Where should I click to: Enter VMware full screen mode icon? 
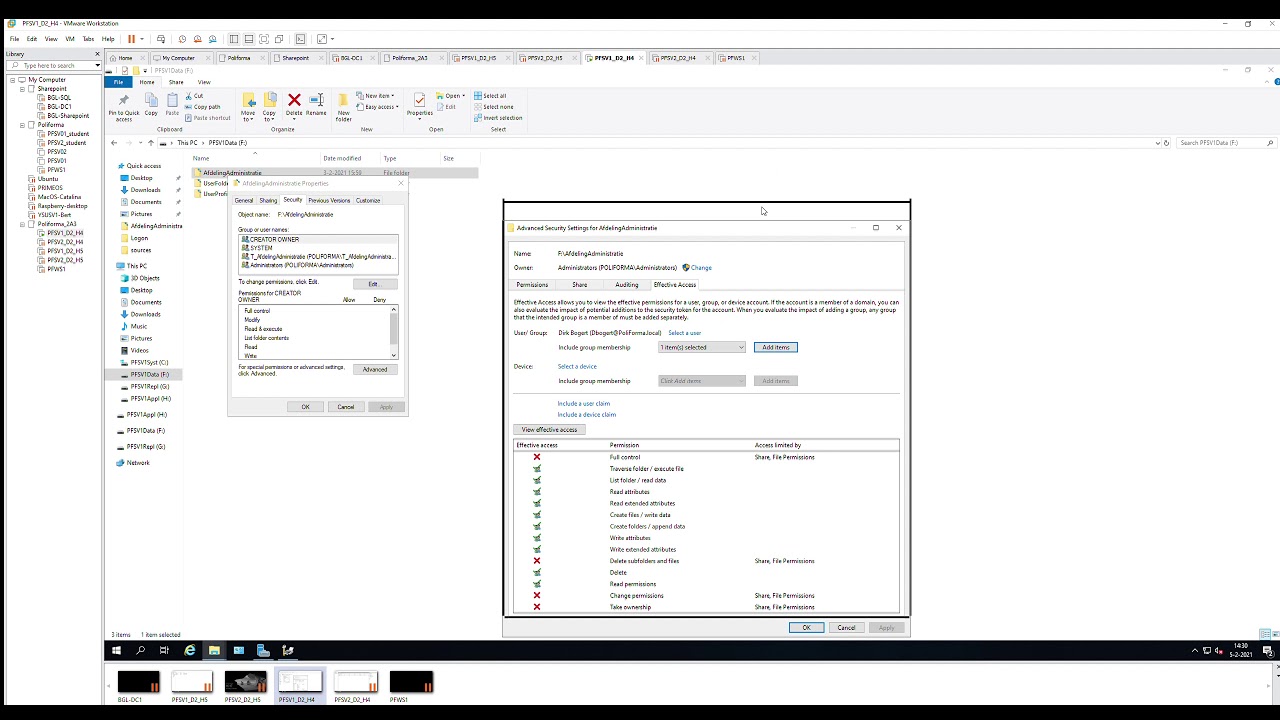click(x=264, y=39)
